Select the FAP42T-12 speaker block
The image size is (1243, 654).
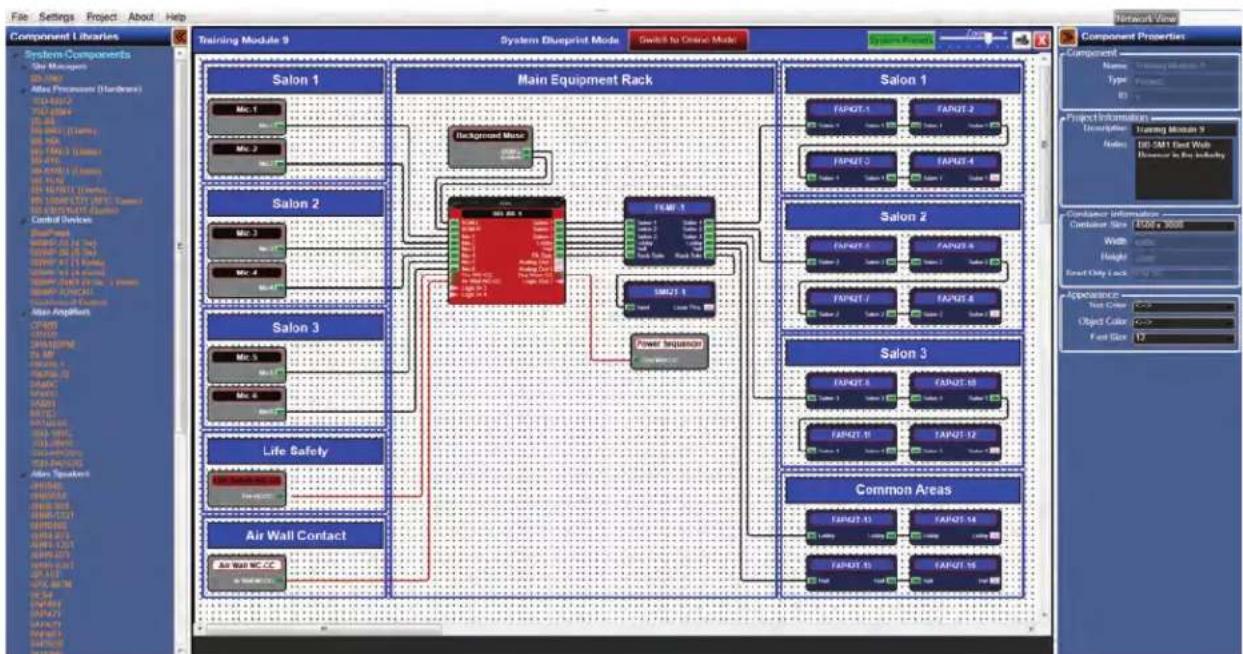(x=956, y=443)
